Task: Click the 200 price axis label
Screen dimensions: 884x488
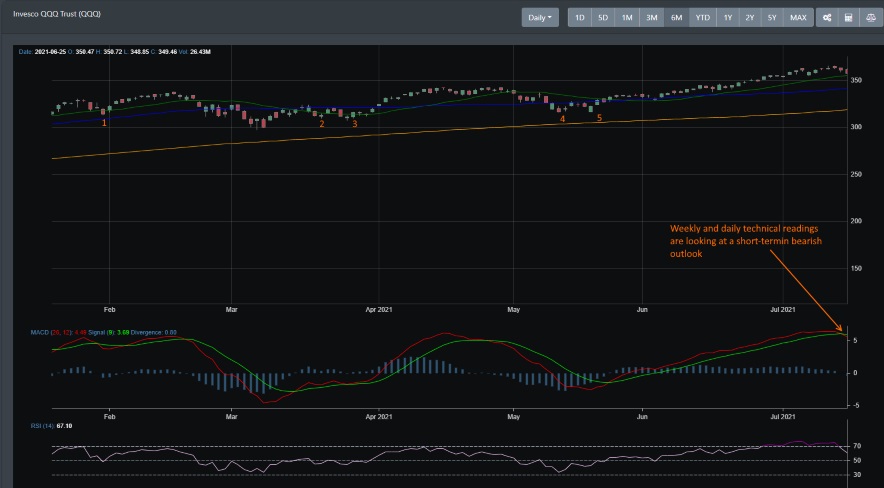Action: pos(856,221)
